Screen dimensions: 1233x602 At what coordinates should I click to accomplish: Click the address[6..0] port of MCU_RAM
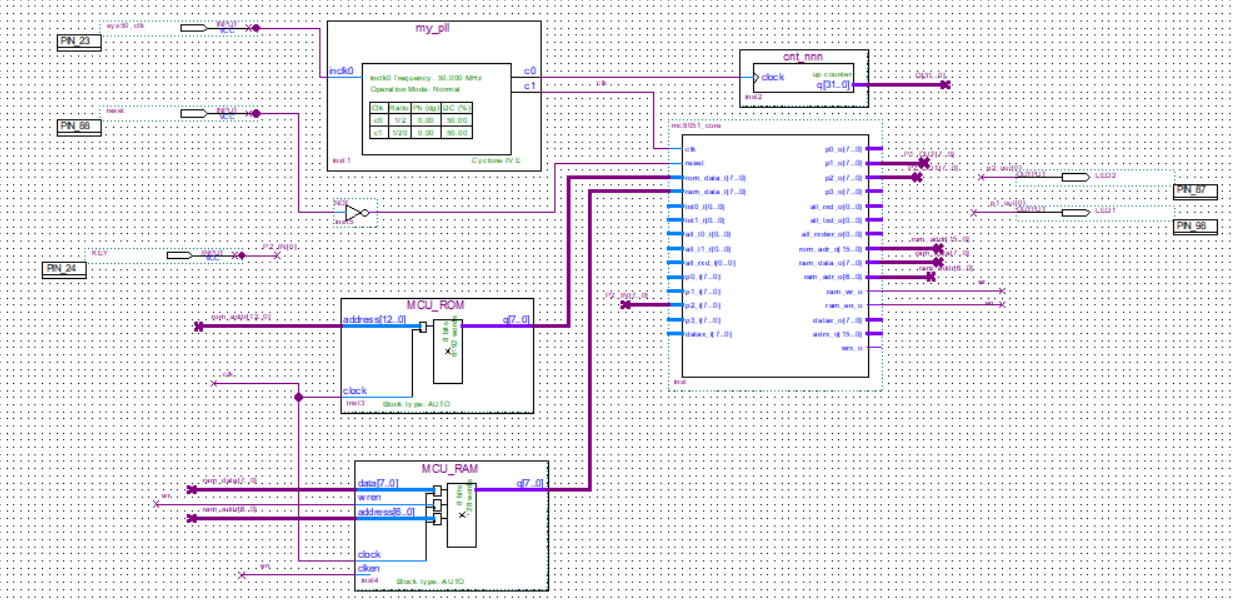coord(385,512)
